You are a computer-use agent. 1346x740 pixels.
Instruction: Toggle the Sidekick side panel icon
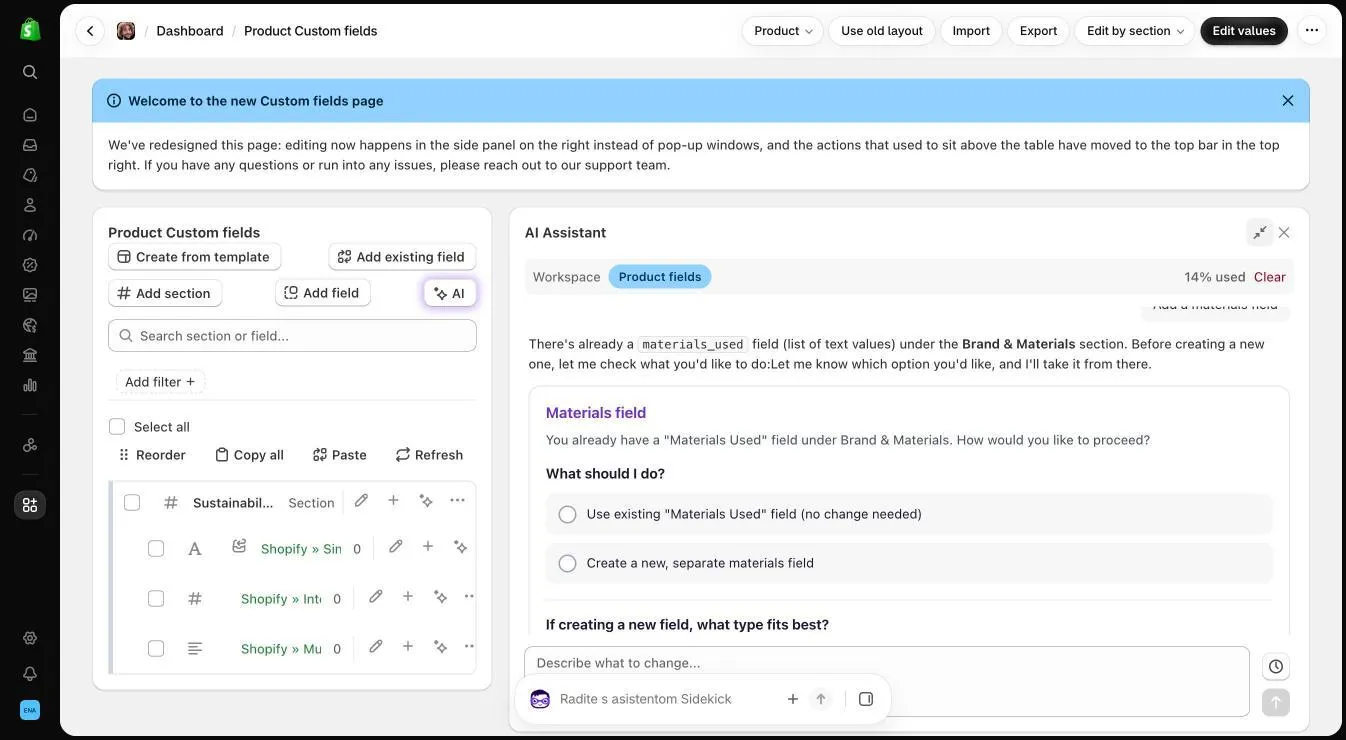click(866, 699)
